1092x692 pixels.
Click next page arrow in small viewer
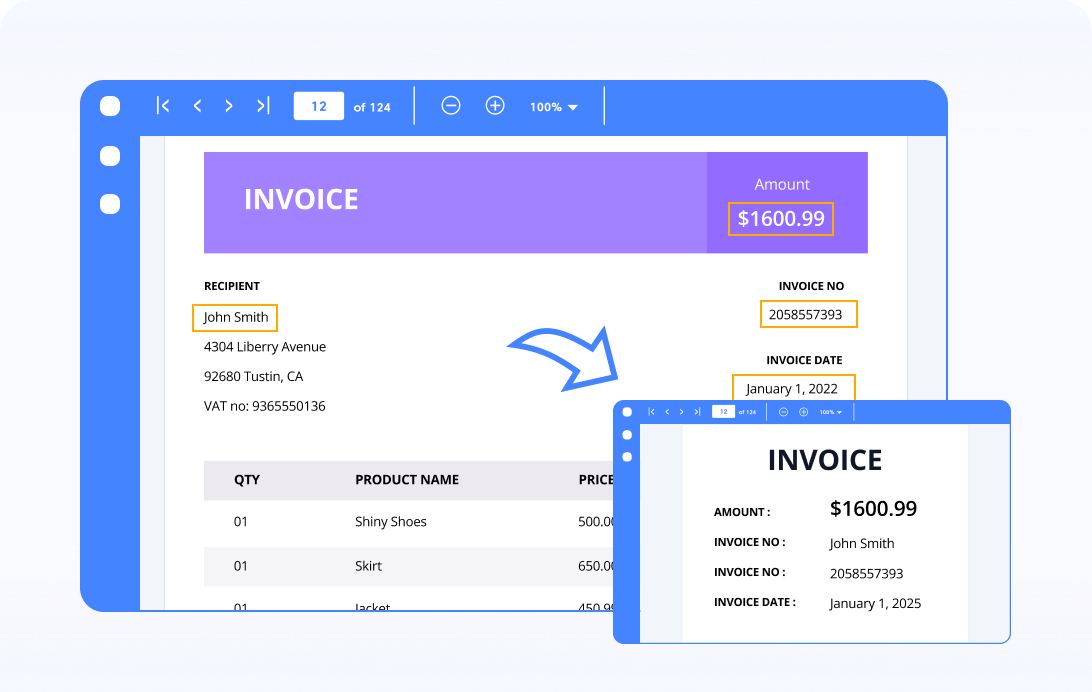682,412
